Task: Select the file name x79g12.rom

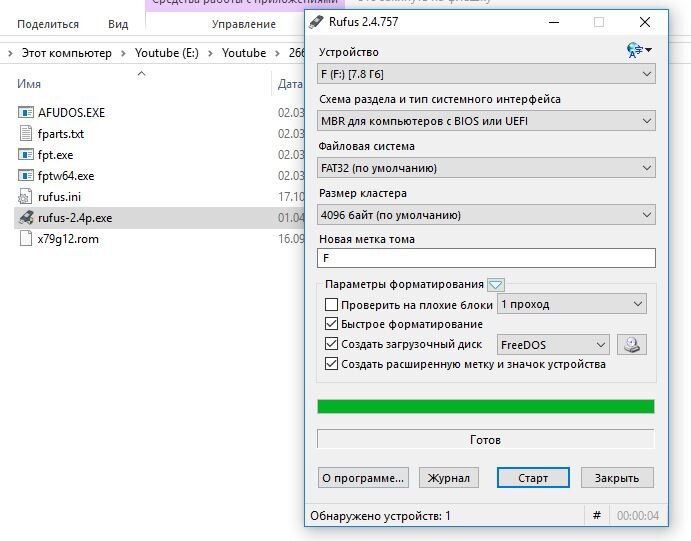Action: point(68,239)
